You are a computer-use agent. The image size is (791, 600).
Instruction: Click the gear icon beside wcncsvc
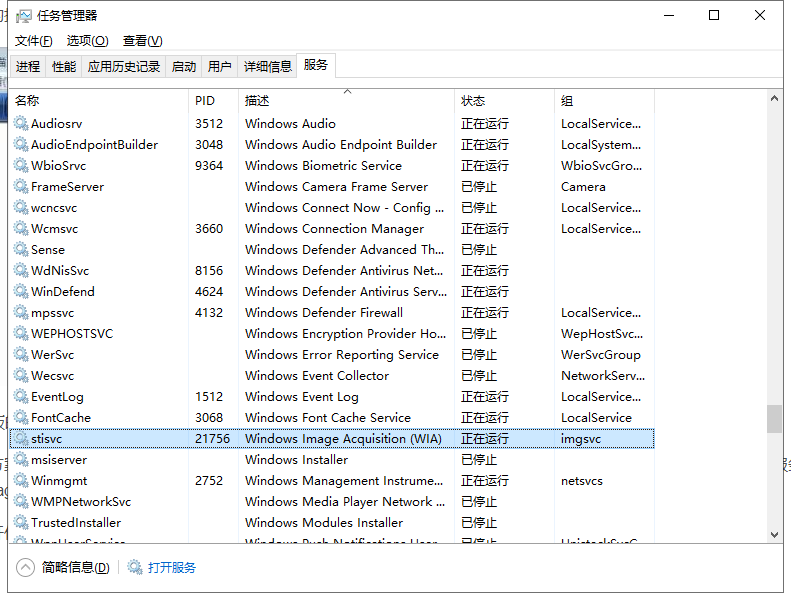pyautogui.click(x=21, y=207)
